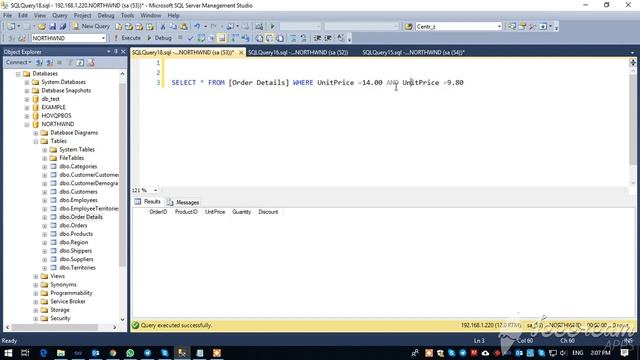Click the Parse checkmark icon

[x=190, y=38]
